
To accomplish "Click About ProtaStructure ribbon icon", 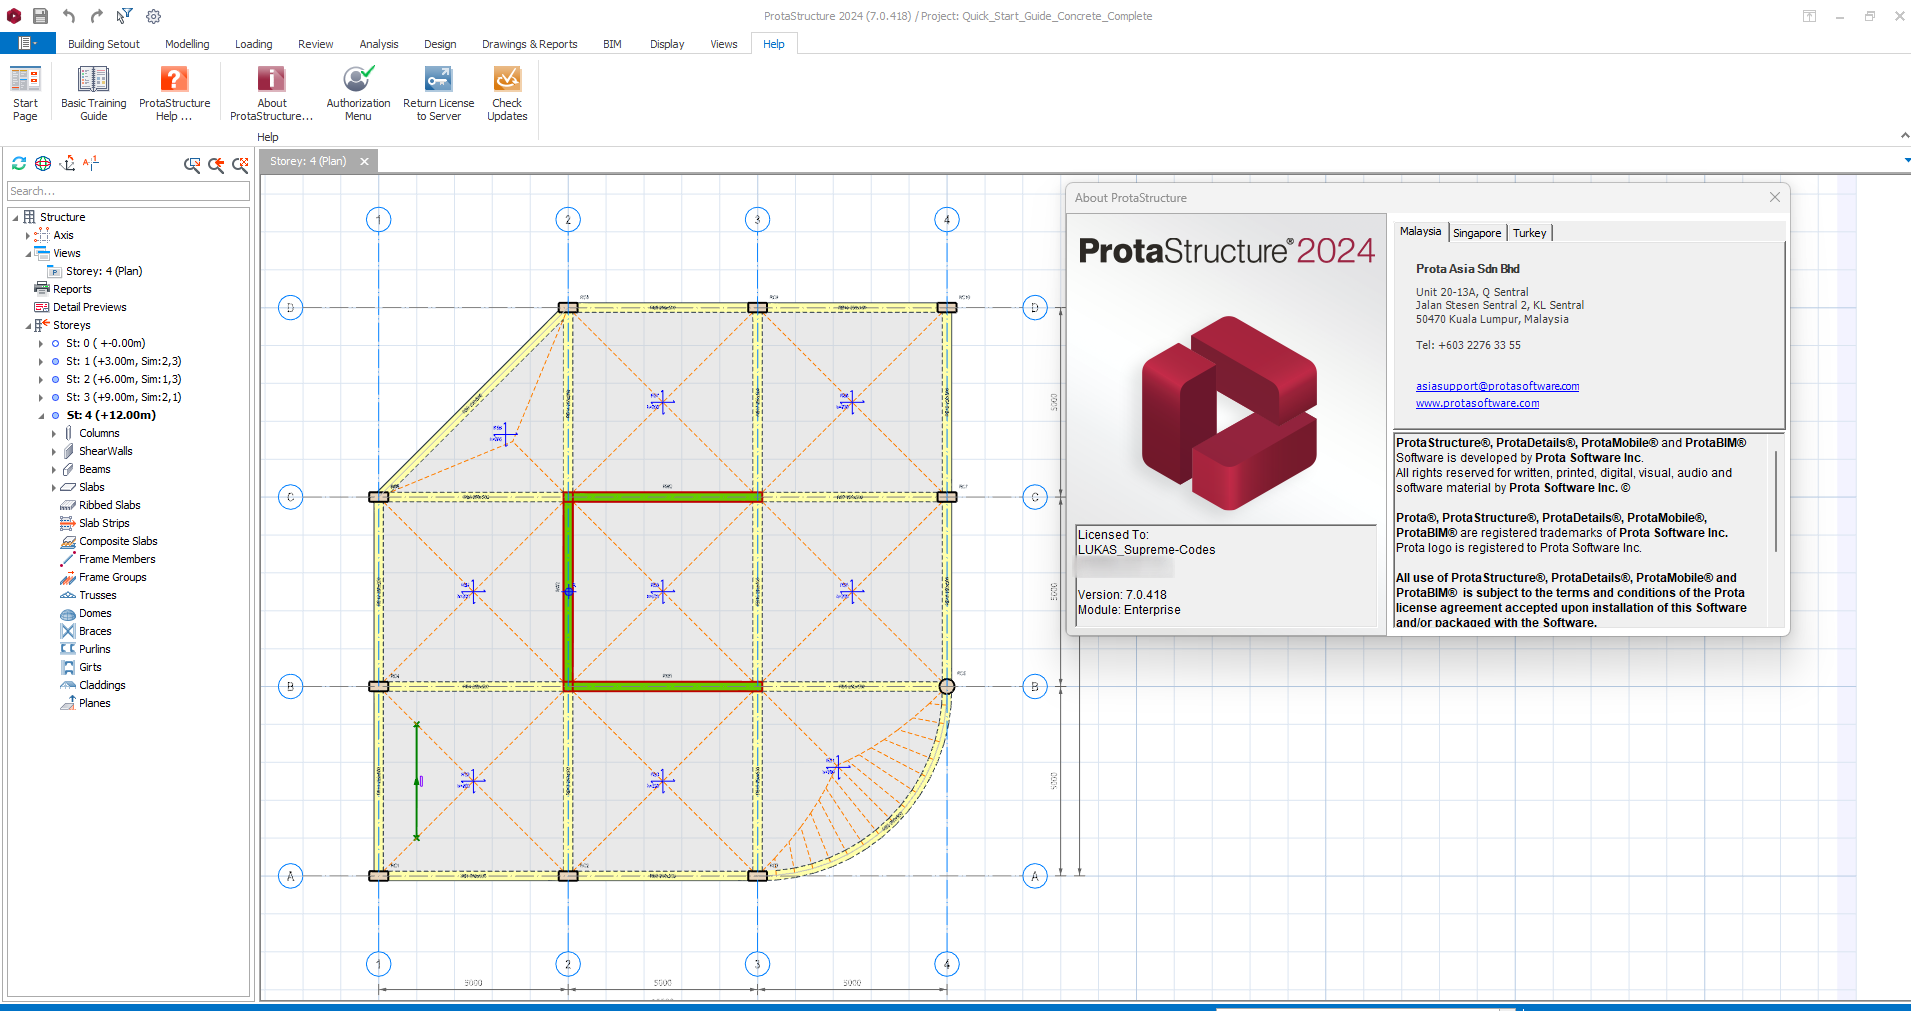I will click(x=271, y=93).
